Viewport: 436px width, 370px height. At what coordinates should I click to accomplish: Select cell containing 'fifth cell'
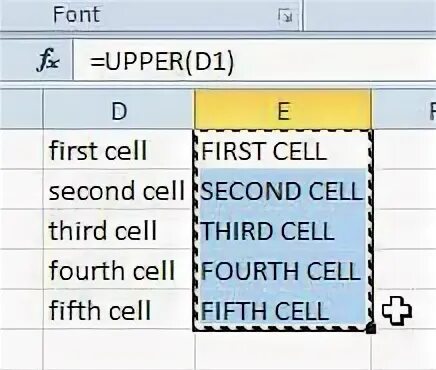point(119,310)
